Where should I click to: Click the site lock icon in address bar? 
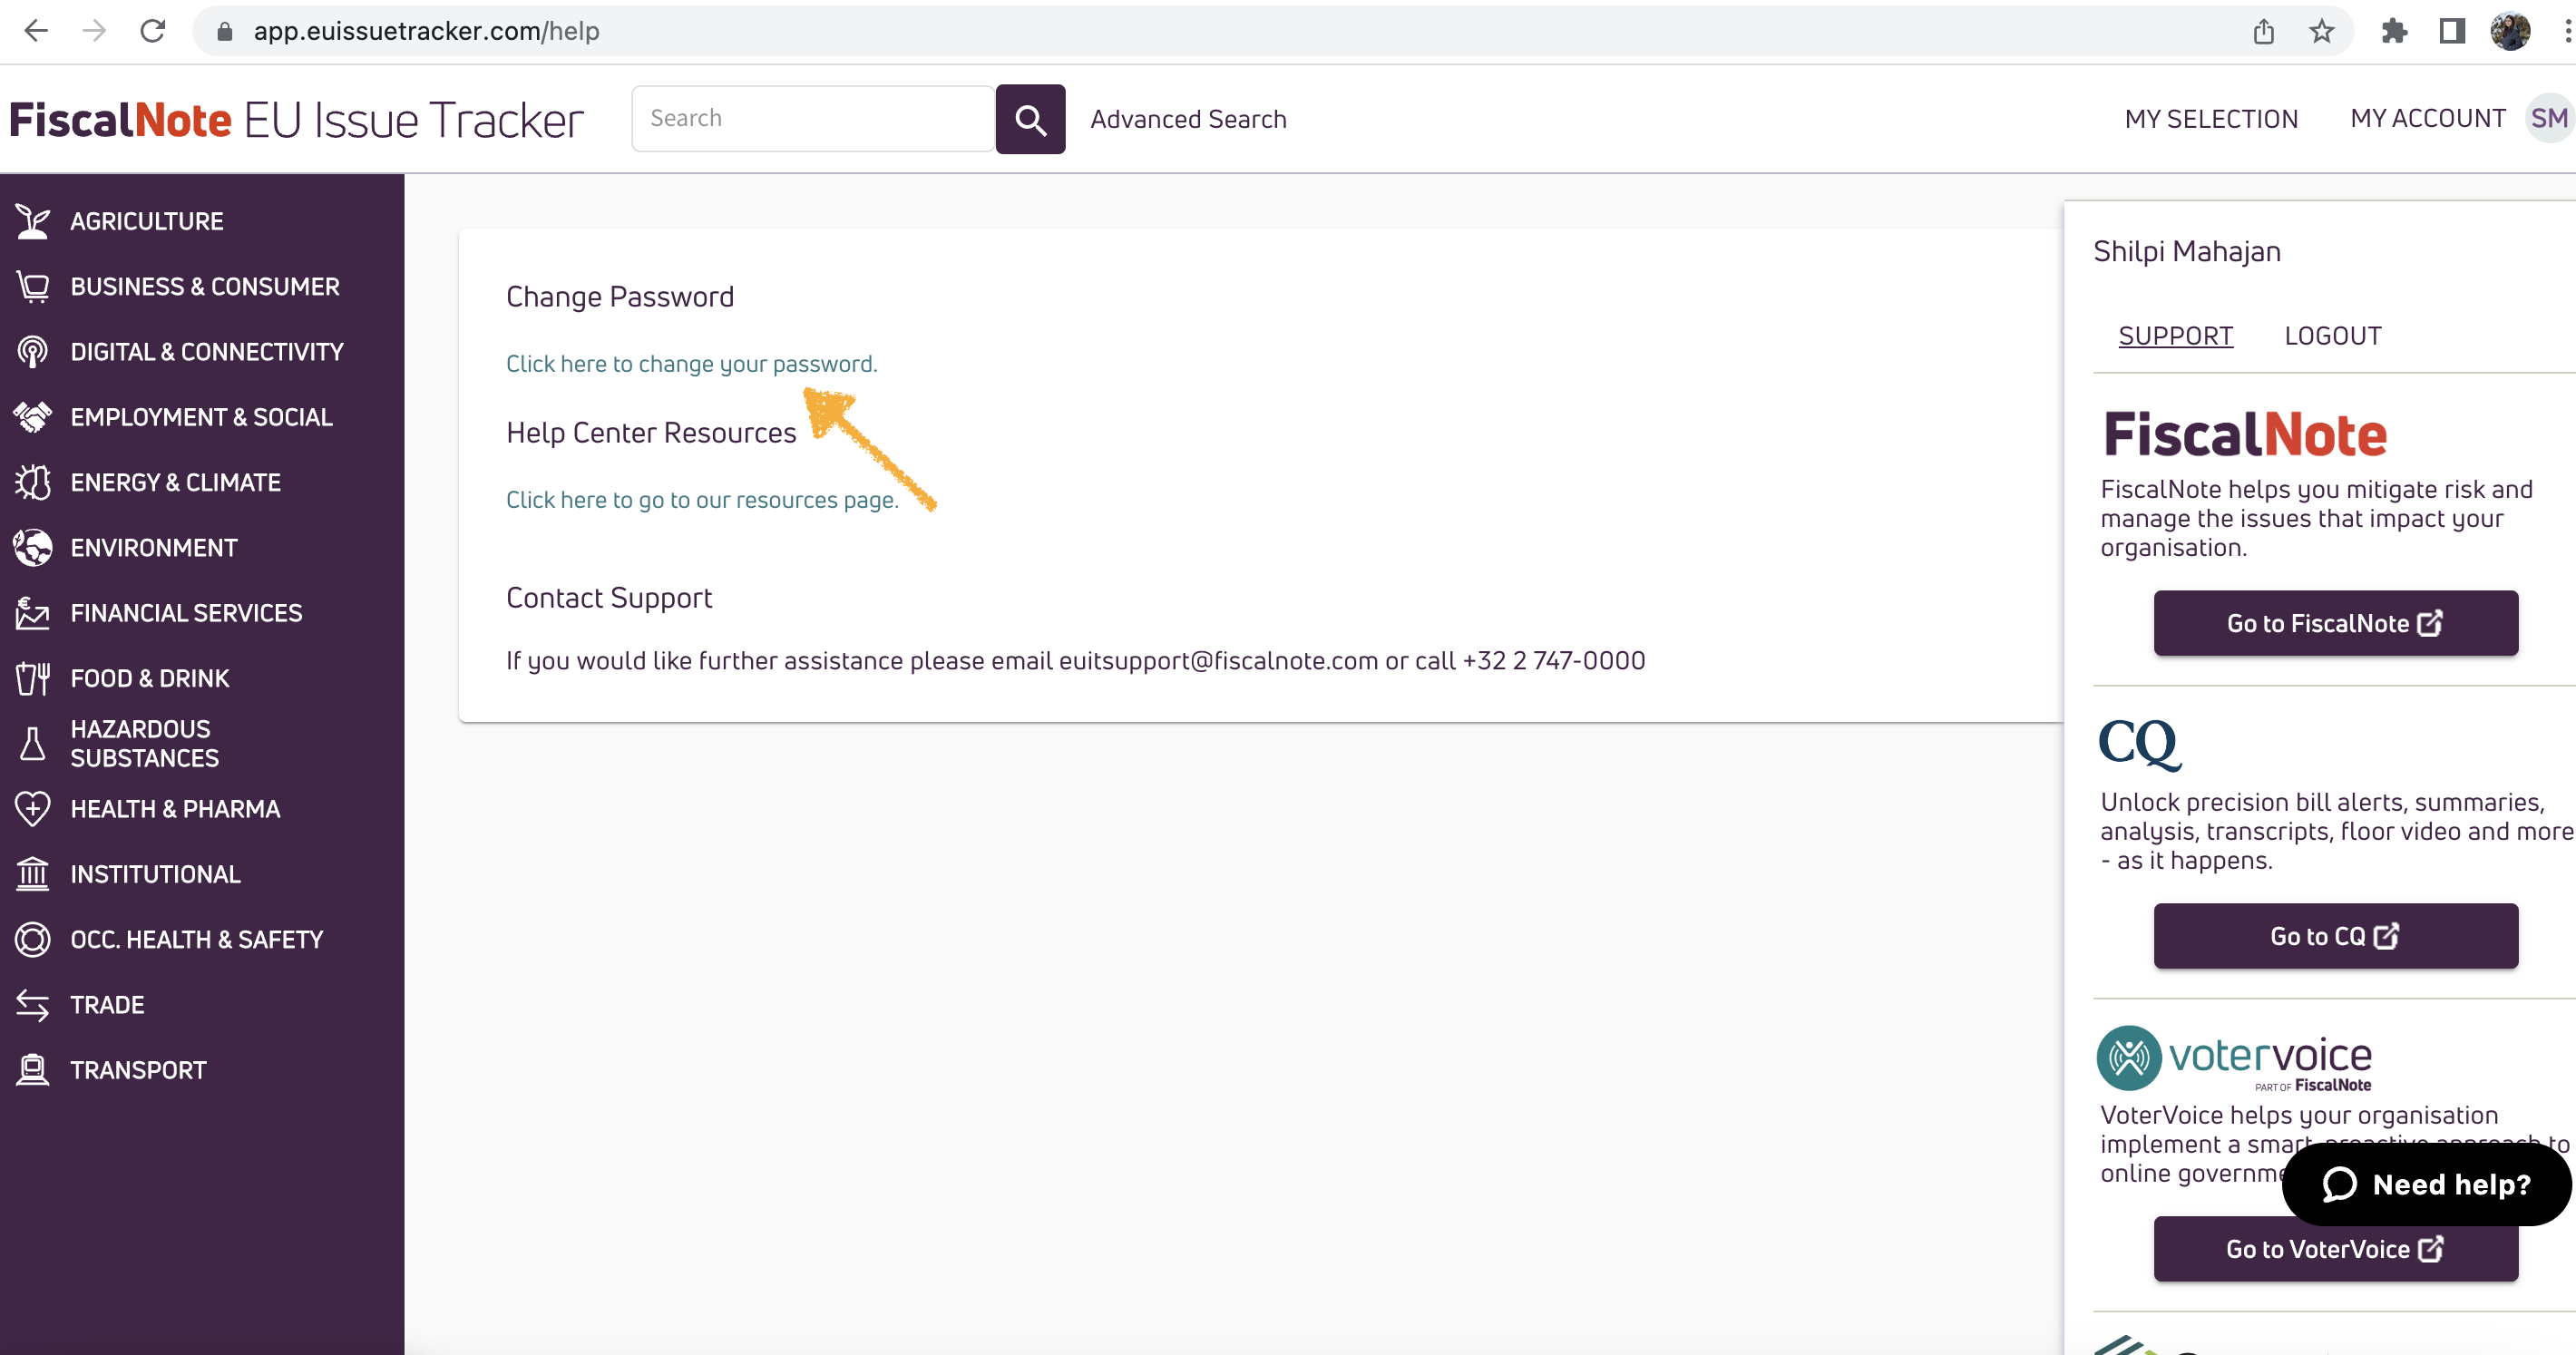pos(225,32)
